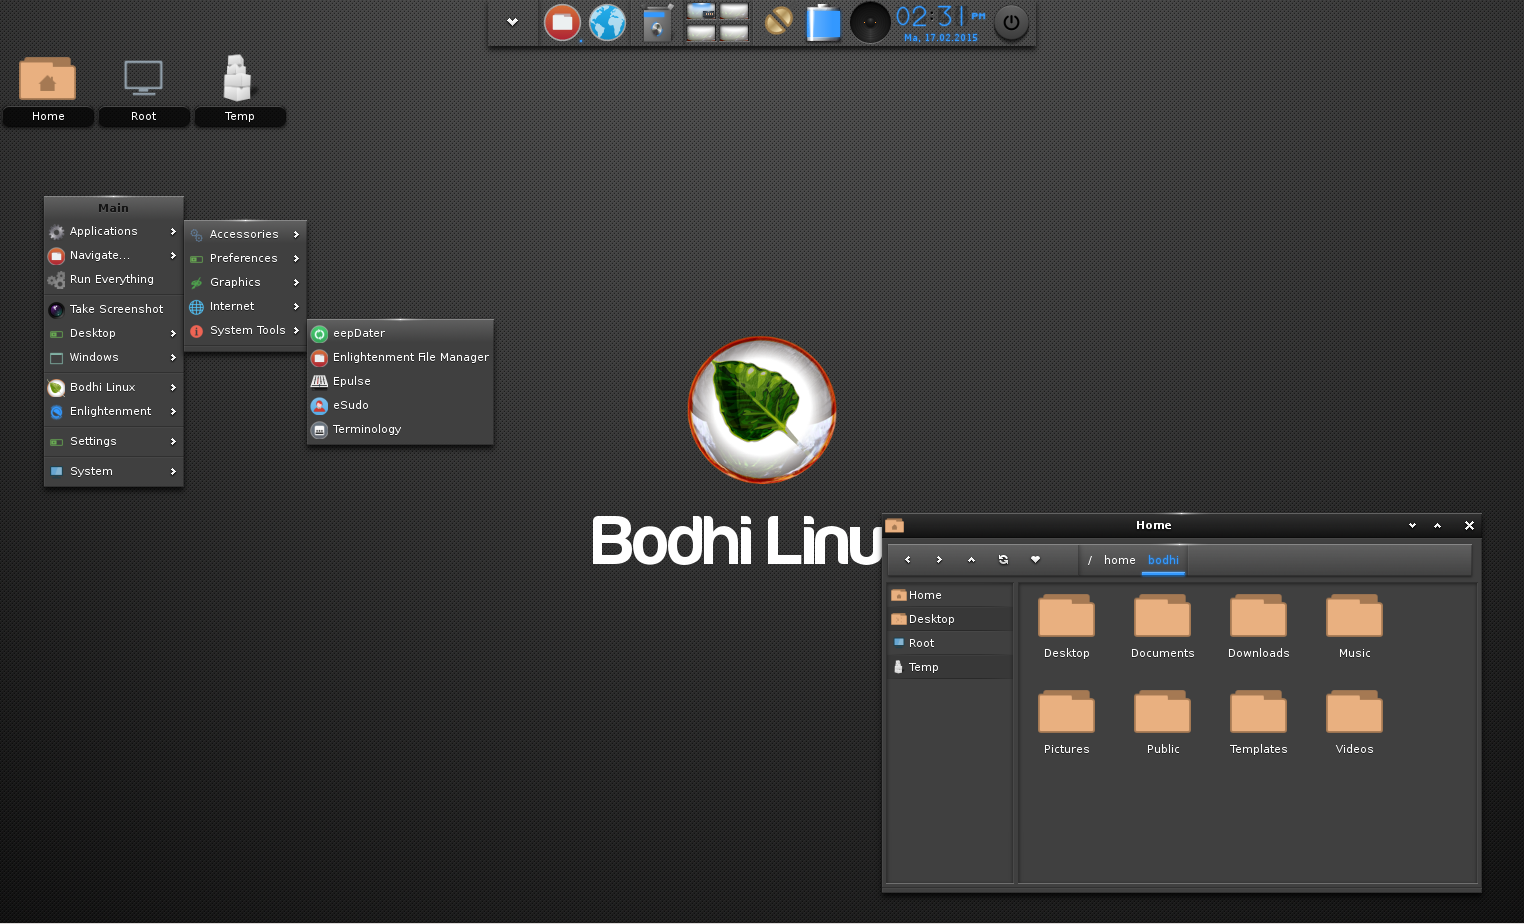
Task: Launch the web browser from the top panel
Action: [x=607, y=22]
